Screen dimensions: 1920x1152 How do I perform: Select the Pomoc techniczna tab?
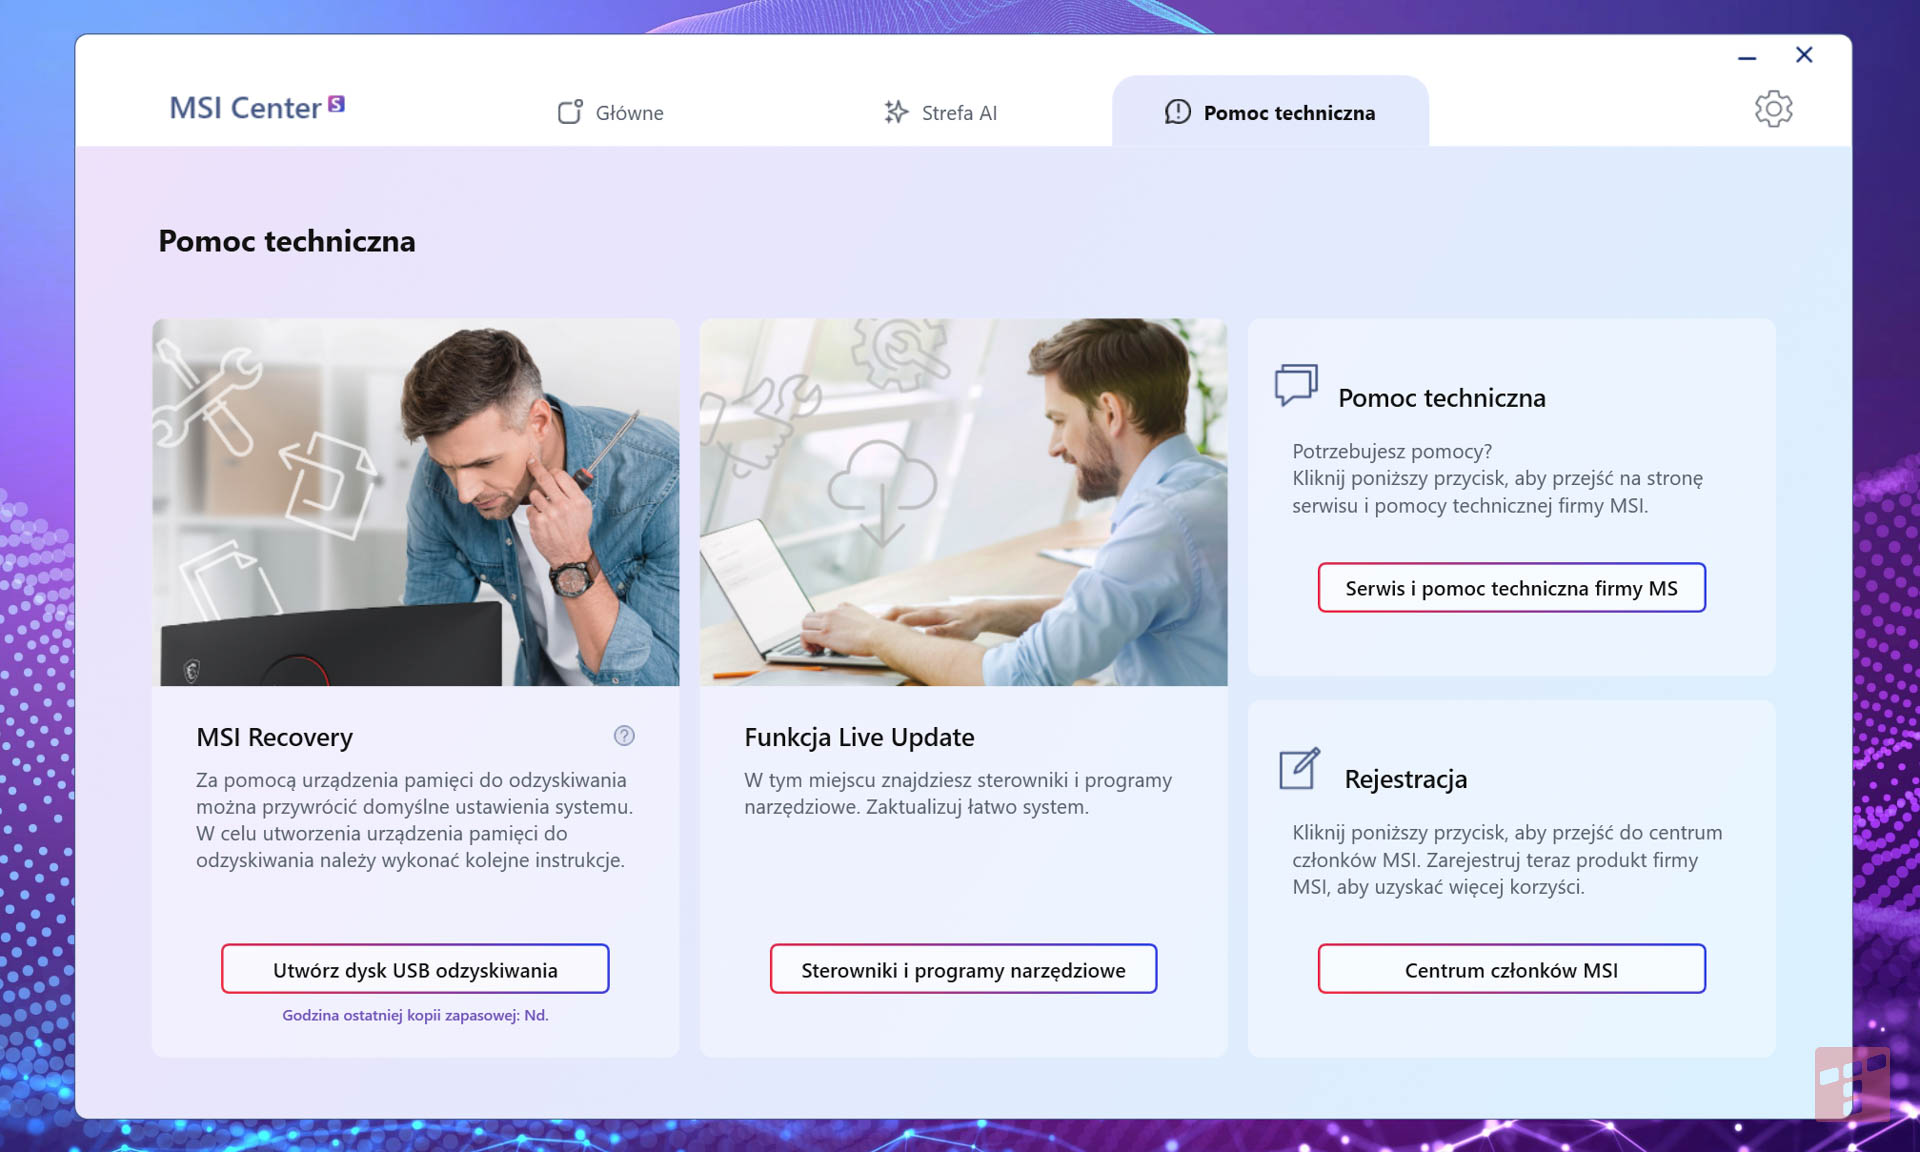click(1270, 112)
